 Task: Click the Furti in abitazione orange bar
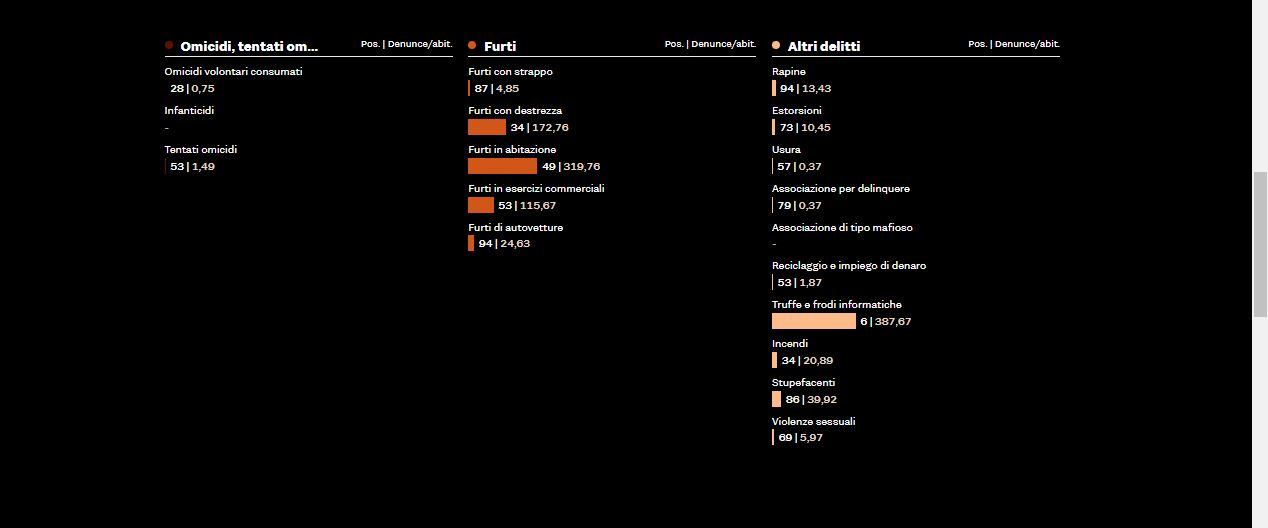[502, 166]
